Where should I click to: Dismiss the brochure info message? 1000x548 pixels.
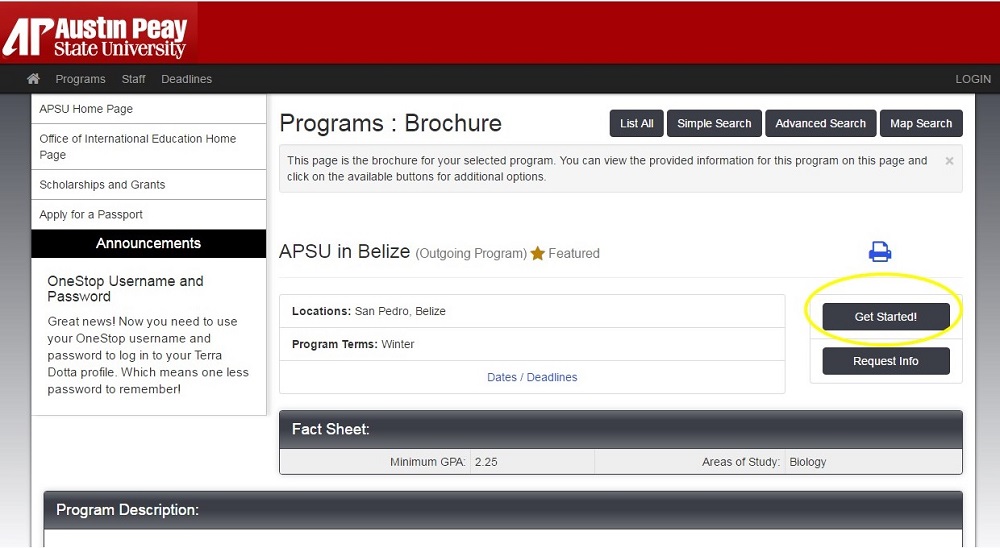pos(949,161)
